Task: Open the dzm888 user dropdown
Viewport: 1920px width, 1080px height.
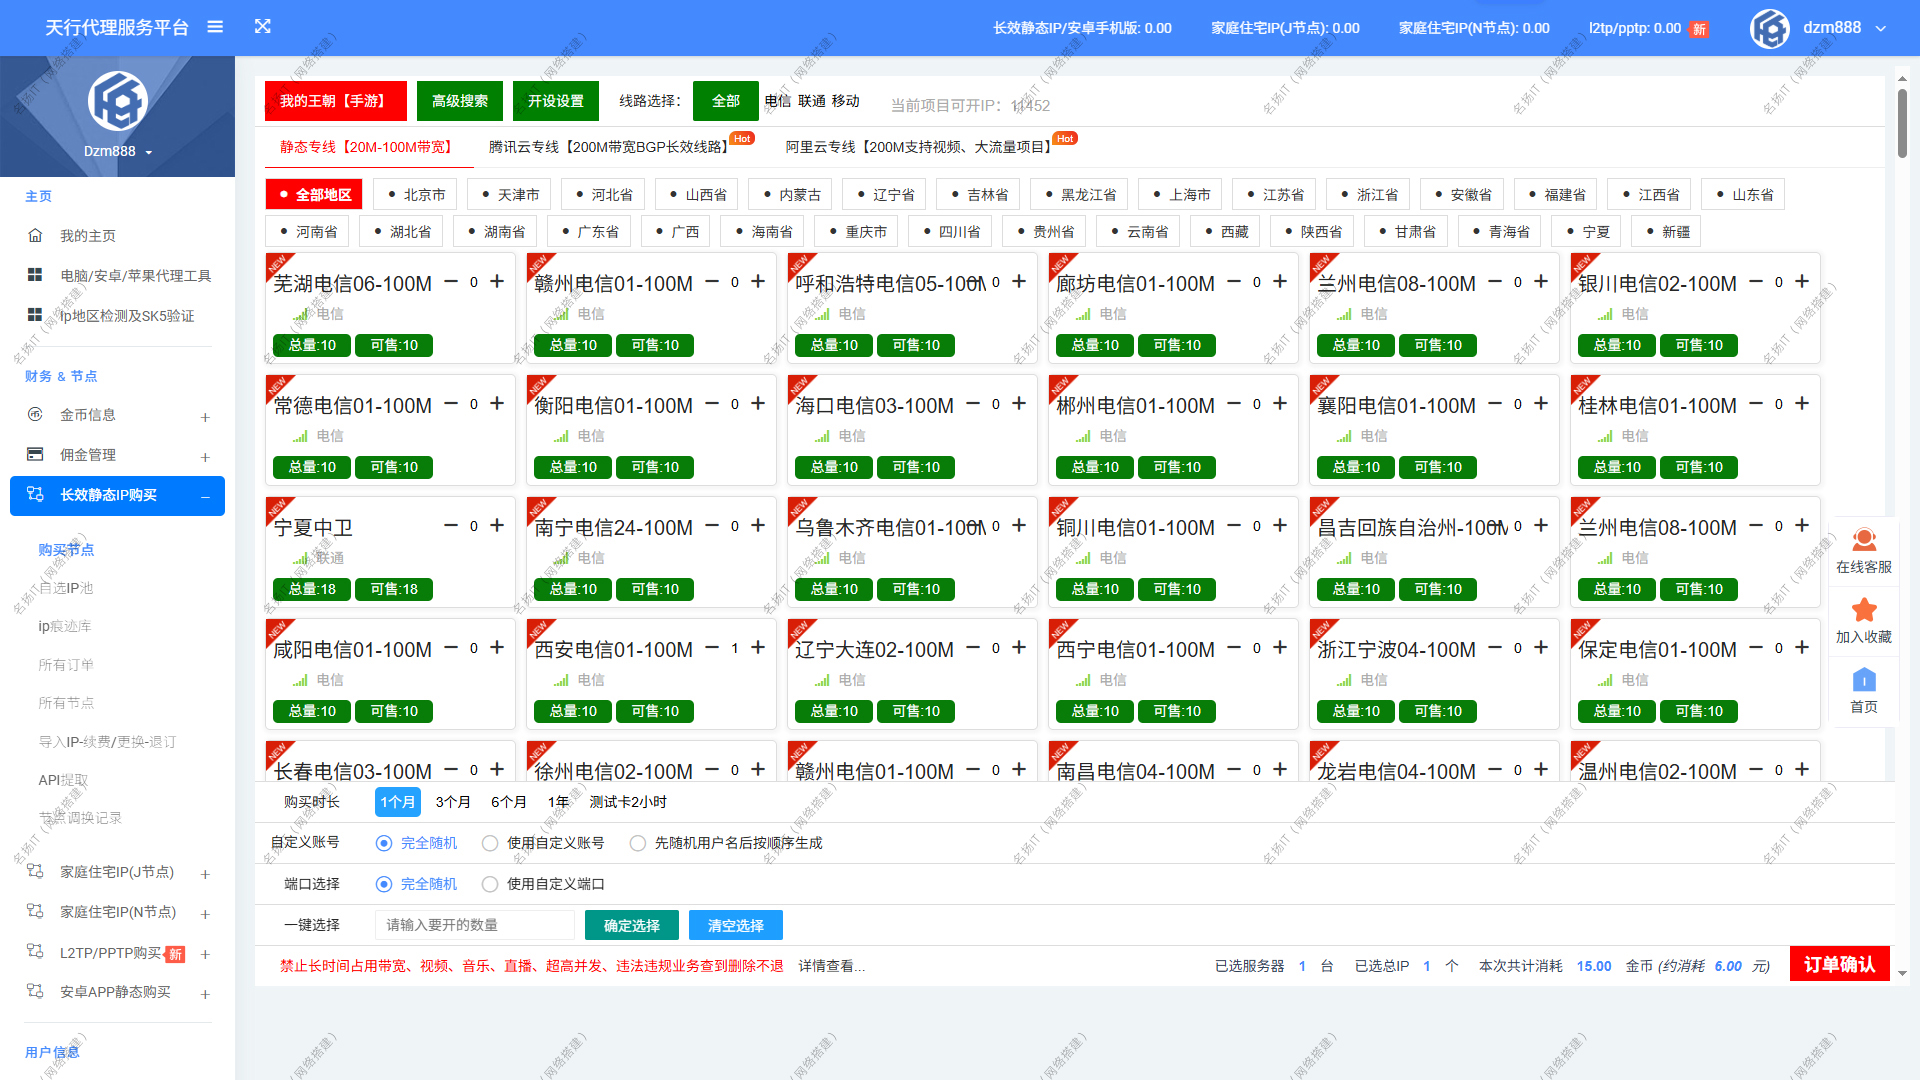Action: [1836, 28]
